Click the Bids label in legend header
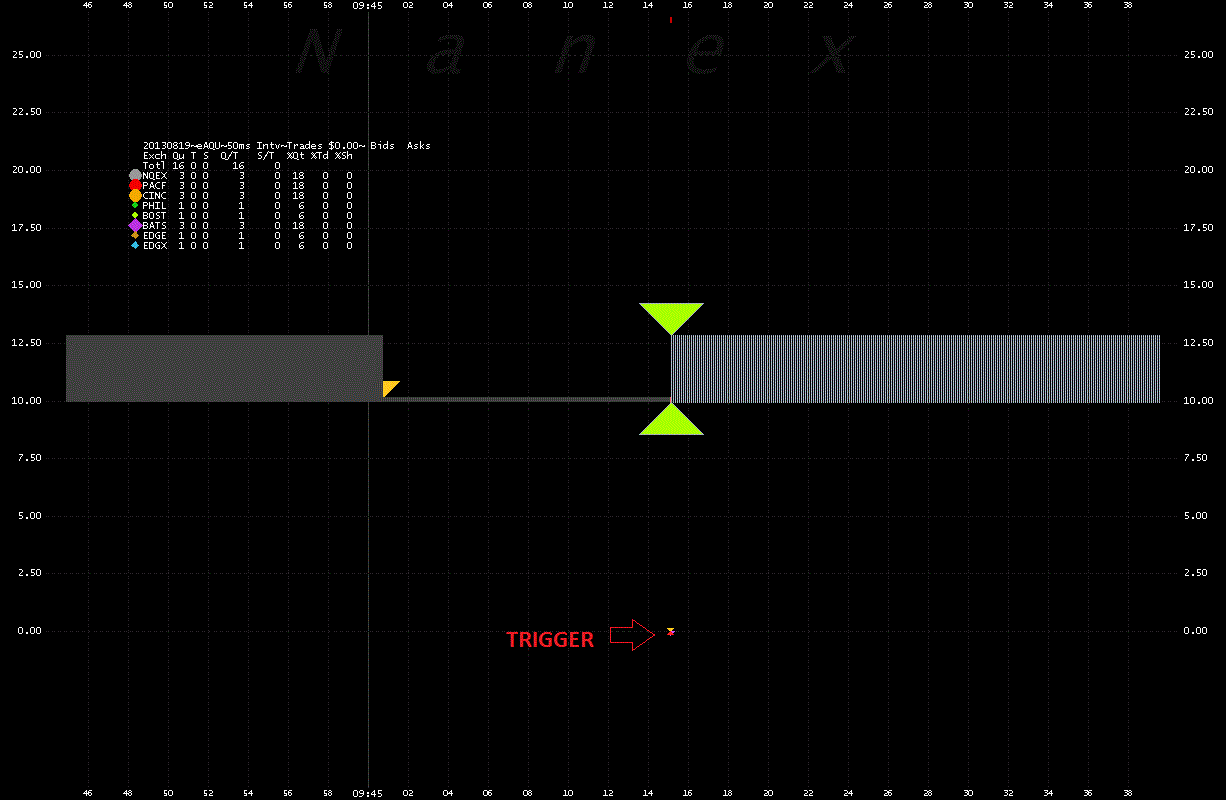Image resolution: width=1226 pixels, height=800 pixels. point(382,145)
